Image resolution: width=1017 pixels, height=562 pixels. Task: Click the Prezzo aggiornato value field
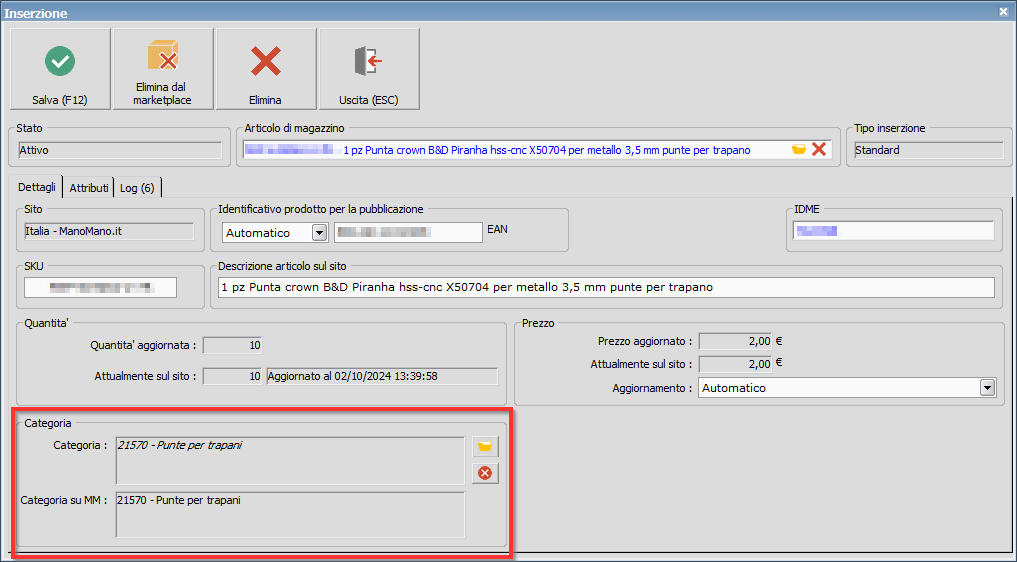736,341
